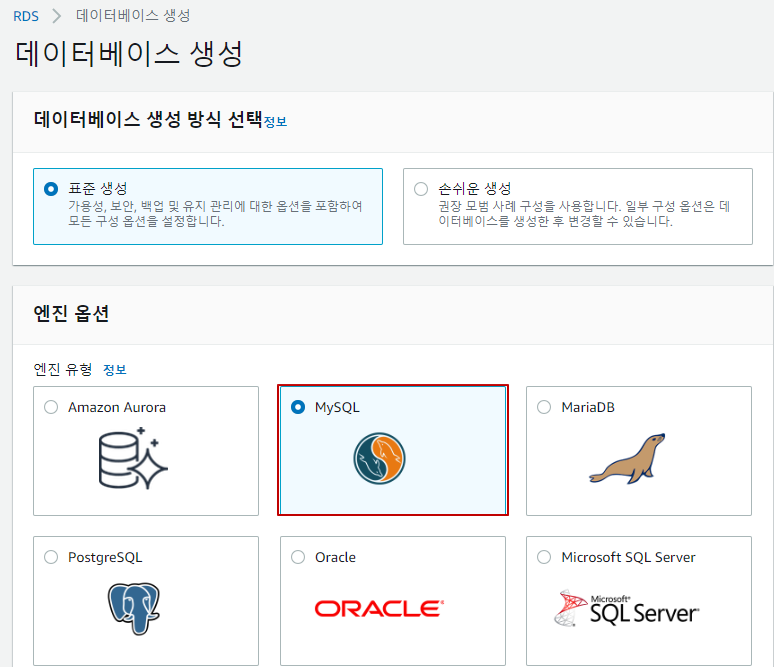This screenshot has width=774, height=667.
Task: Click the Microsoft SQL Server logo
Action: click(x=626, y=608)
